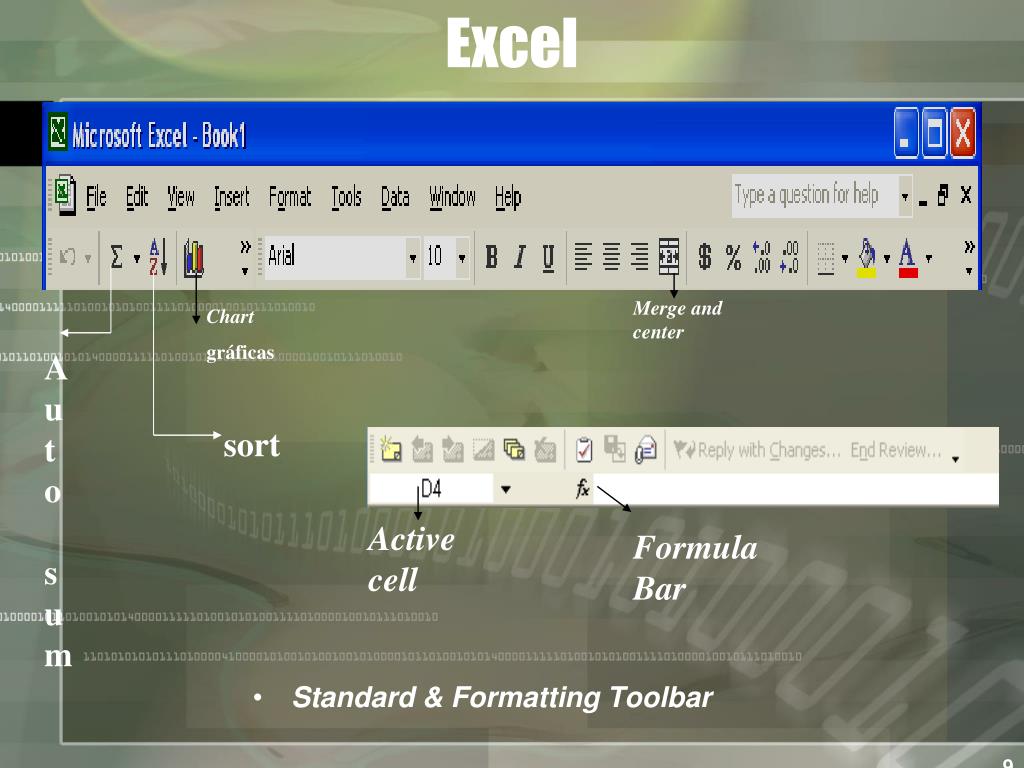
Task: Click the Show All Comments icon
Action: 514,449
